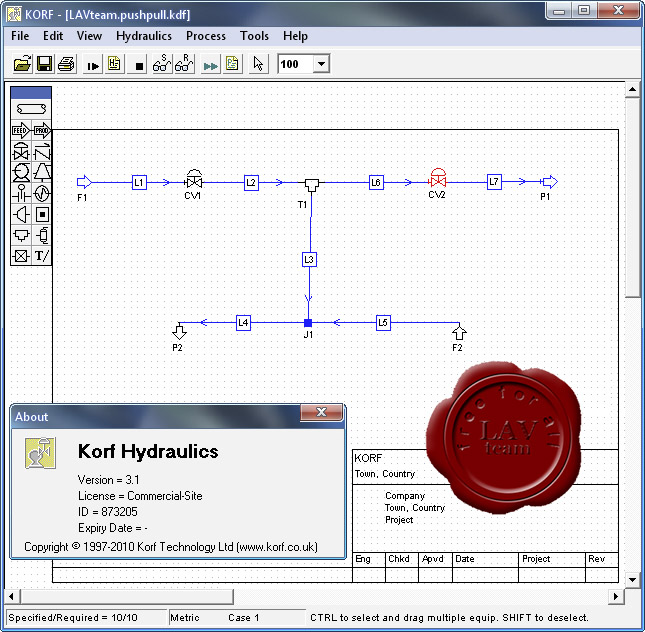Select tee T1 on the diagram
645x632 pixels.
pyautogui.click(x=311, y=185)
